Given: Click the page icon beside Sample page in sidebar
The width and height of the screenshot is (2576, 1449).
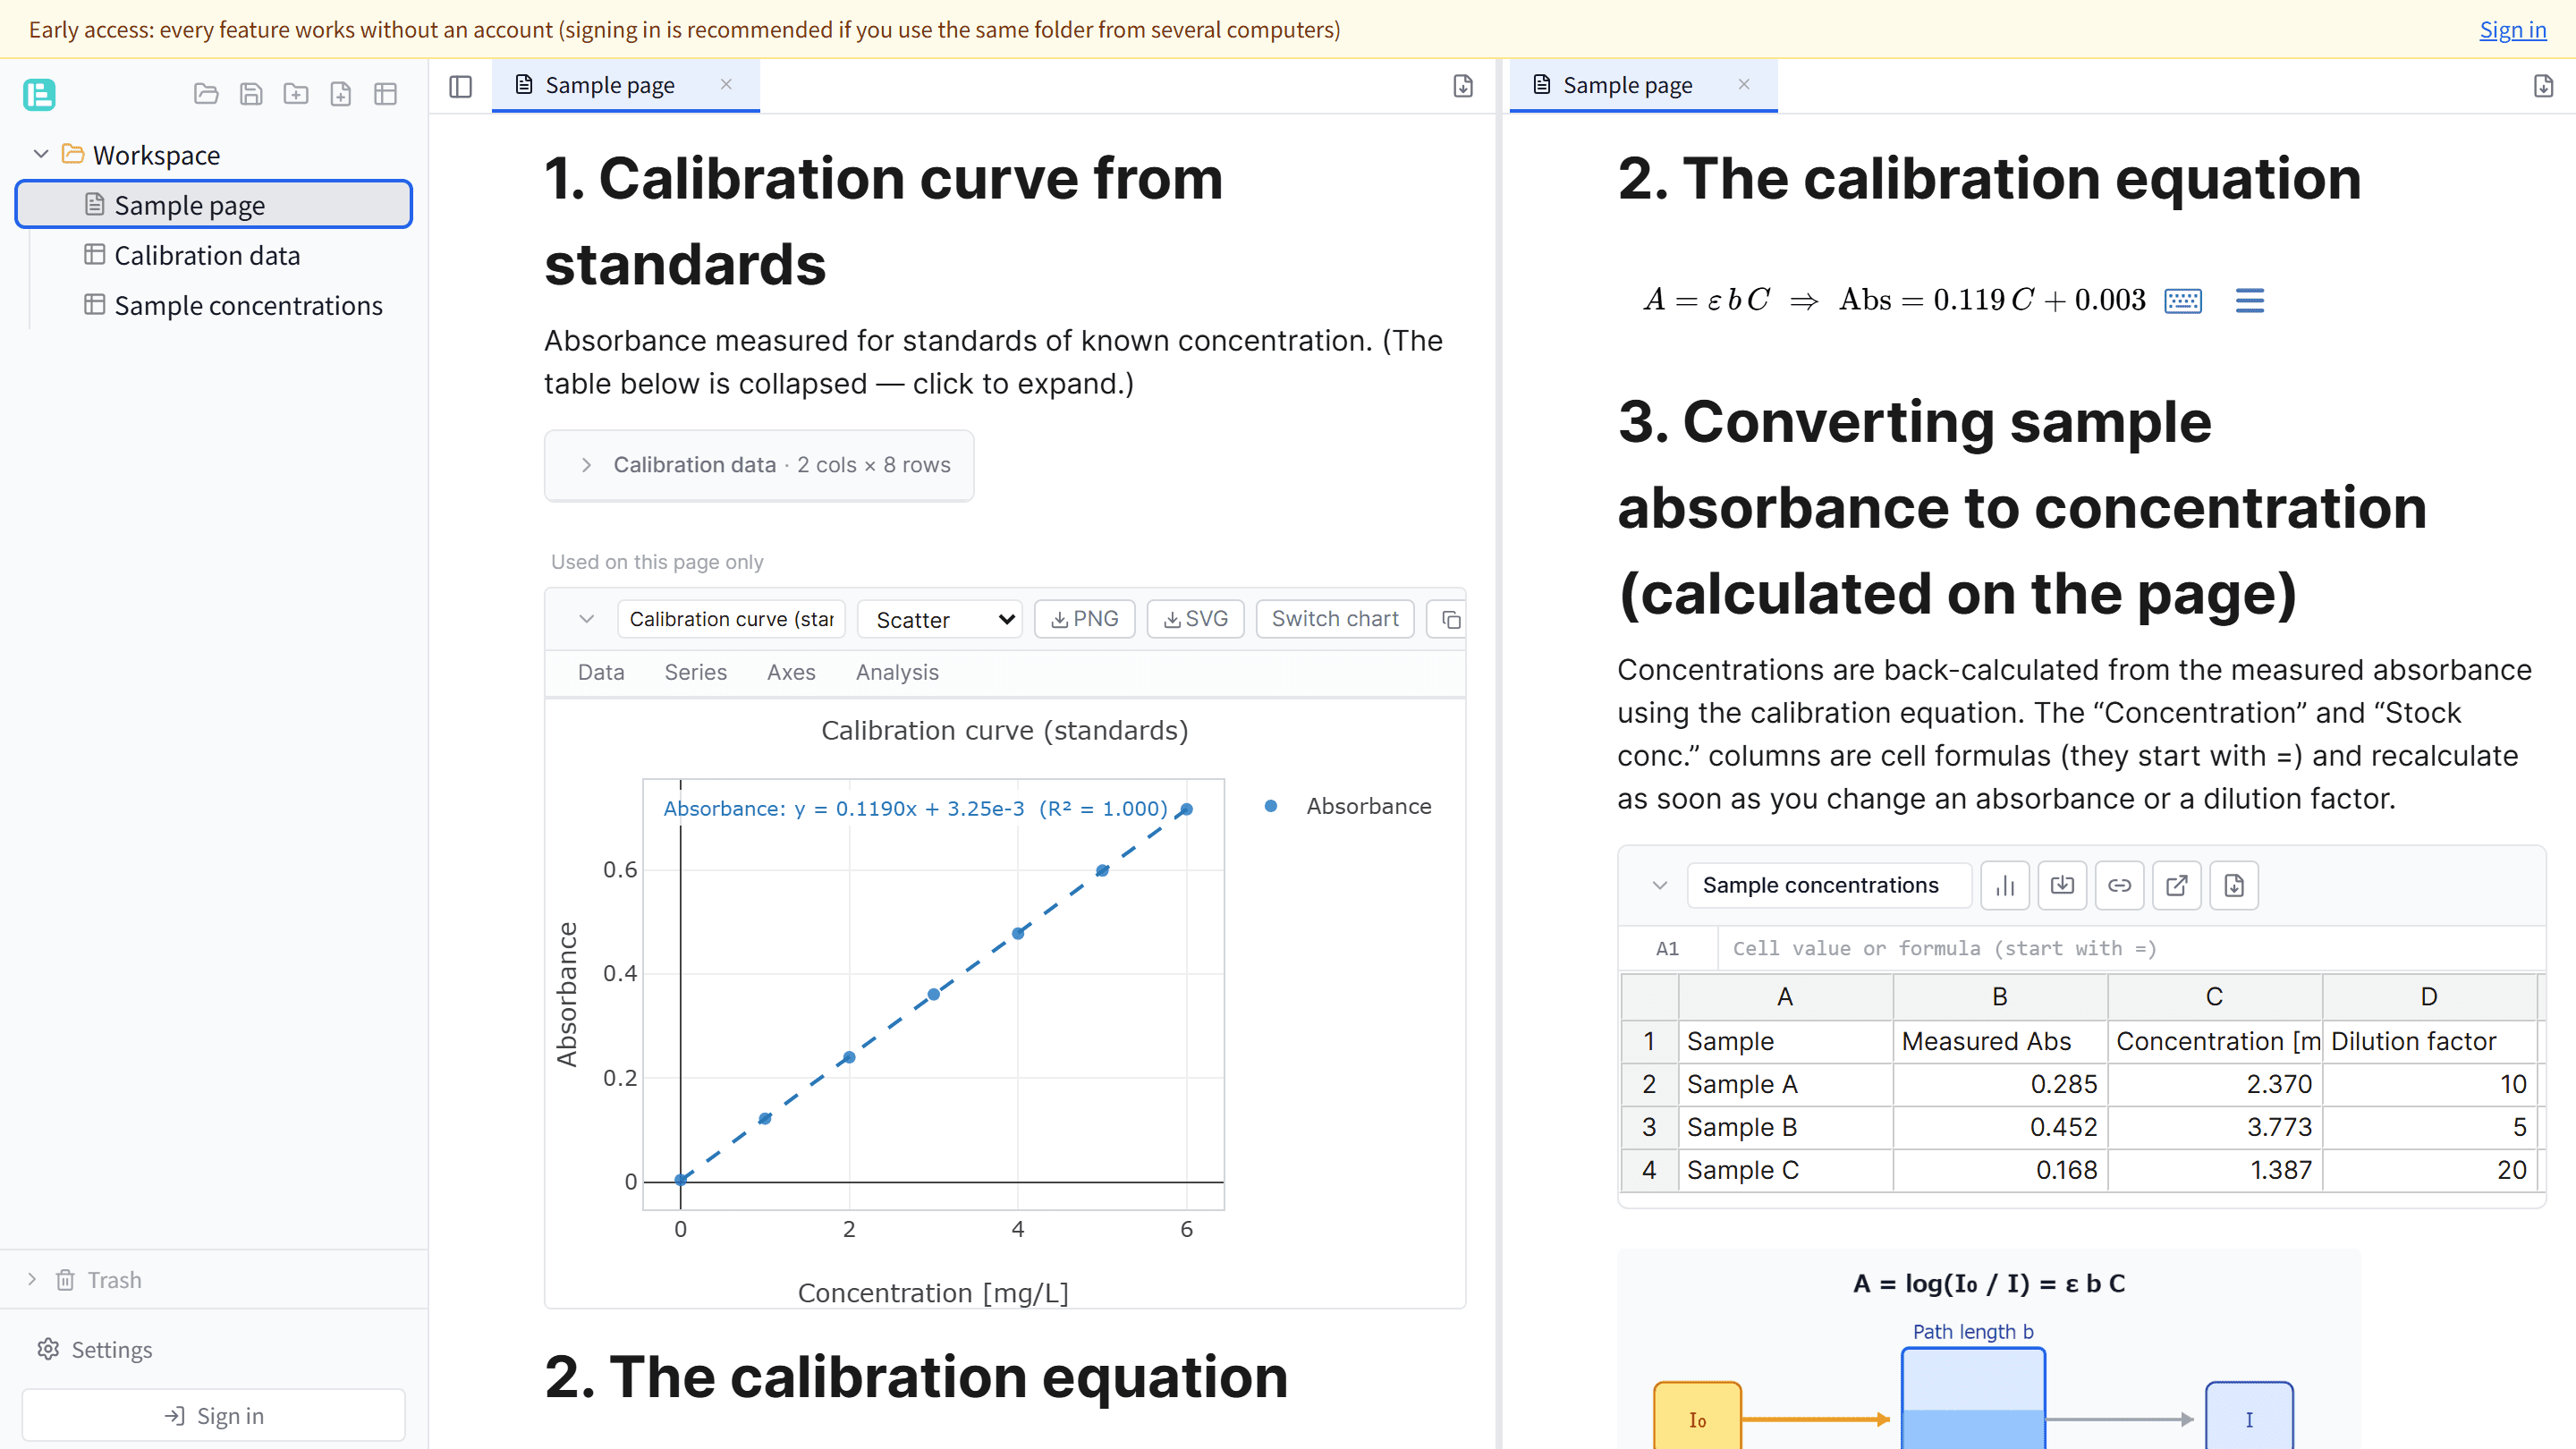Looking at the screenshot, I should pos(94,205).
